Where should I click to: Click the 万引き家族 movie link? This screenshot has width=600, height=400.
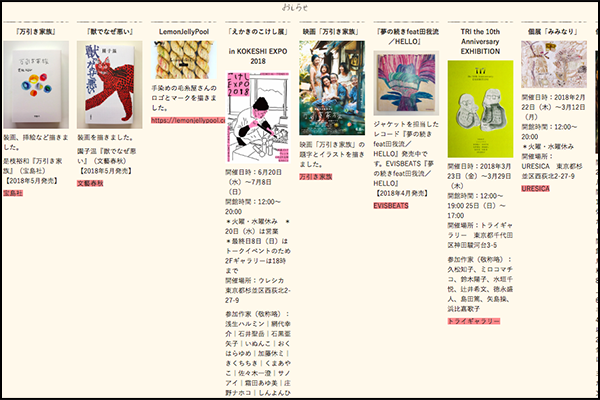(316, 176)
